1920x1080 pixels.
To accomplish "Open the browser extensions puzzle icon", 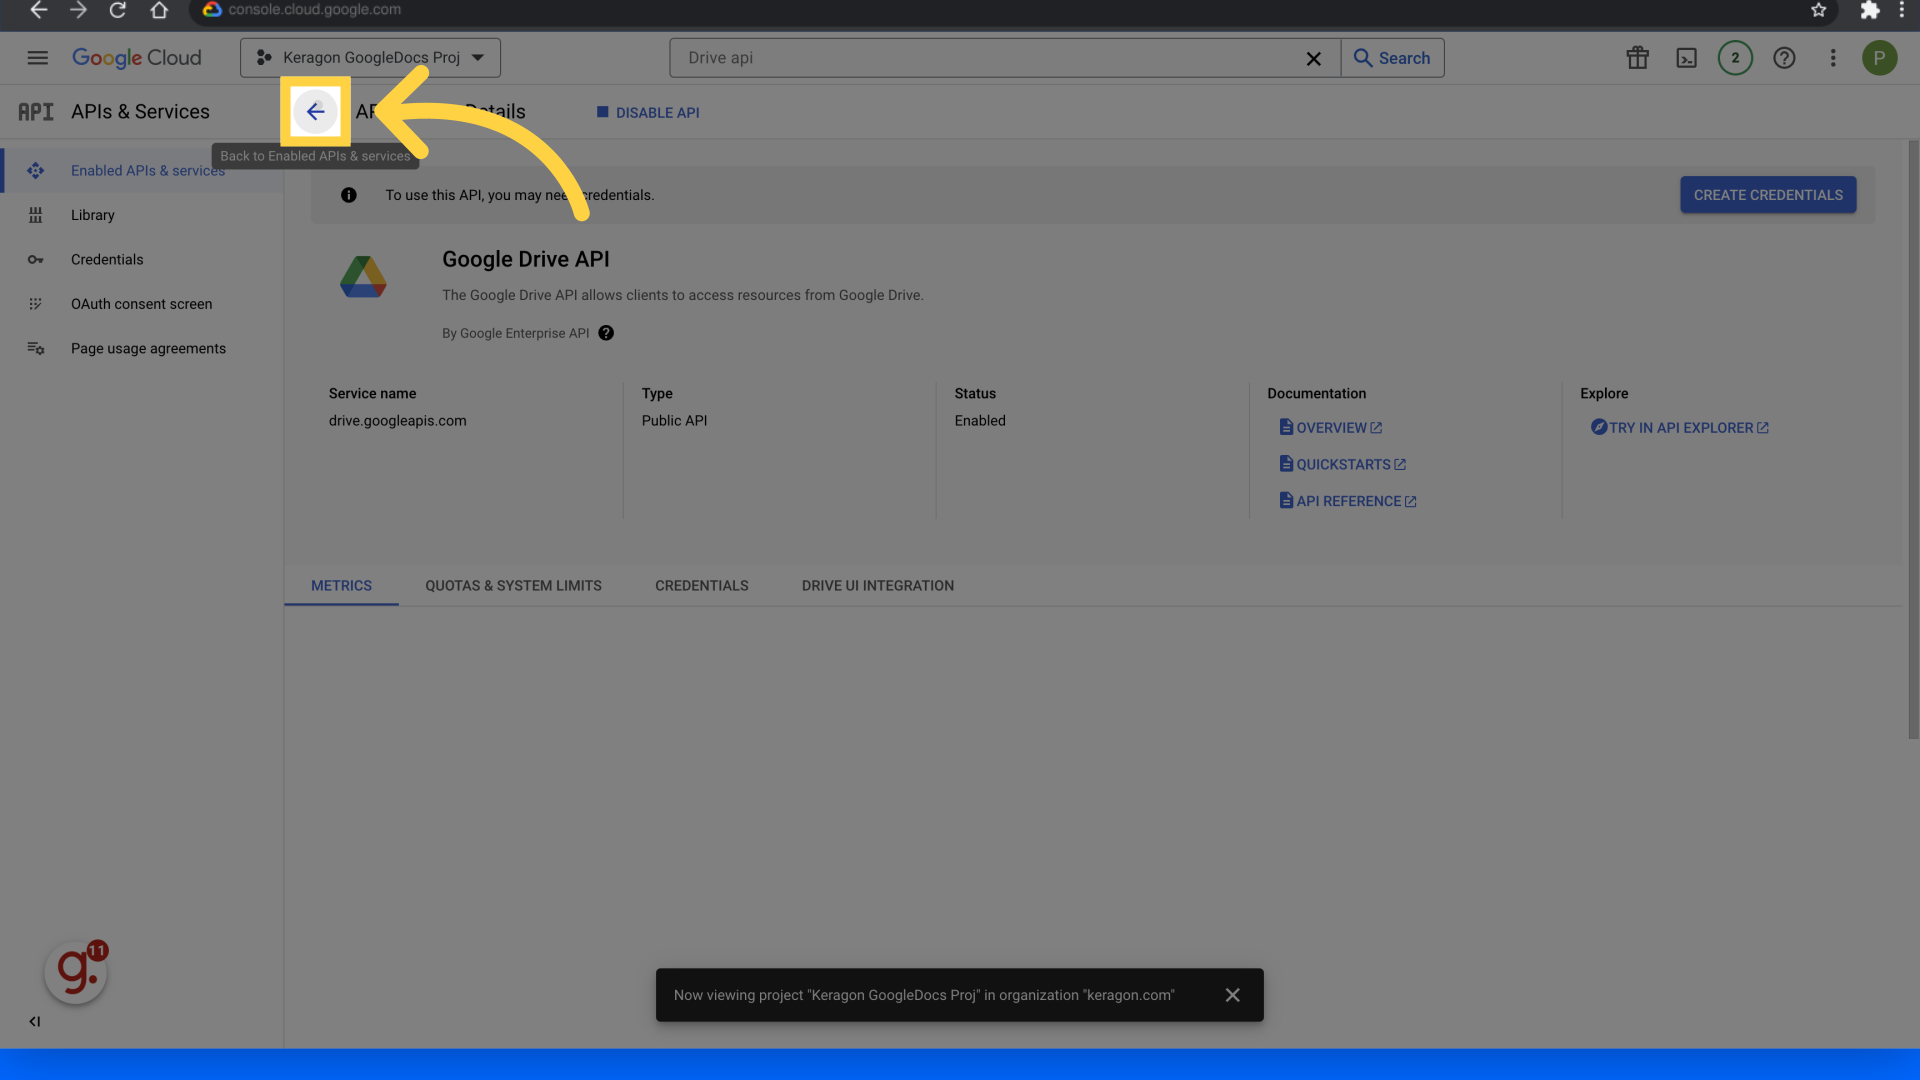I will [x=1869, y=10].
